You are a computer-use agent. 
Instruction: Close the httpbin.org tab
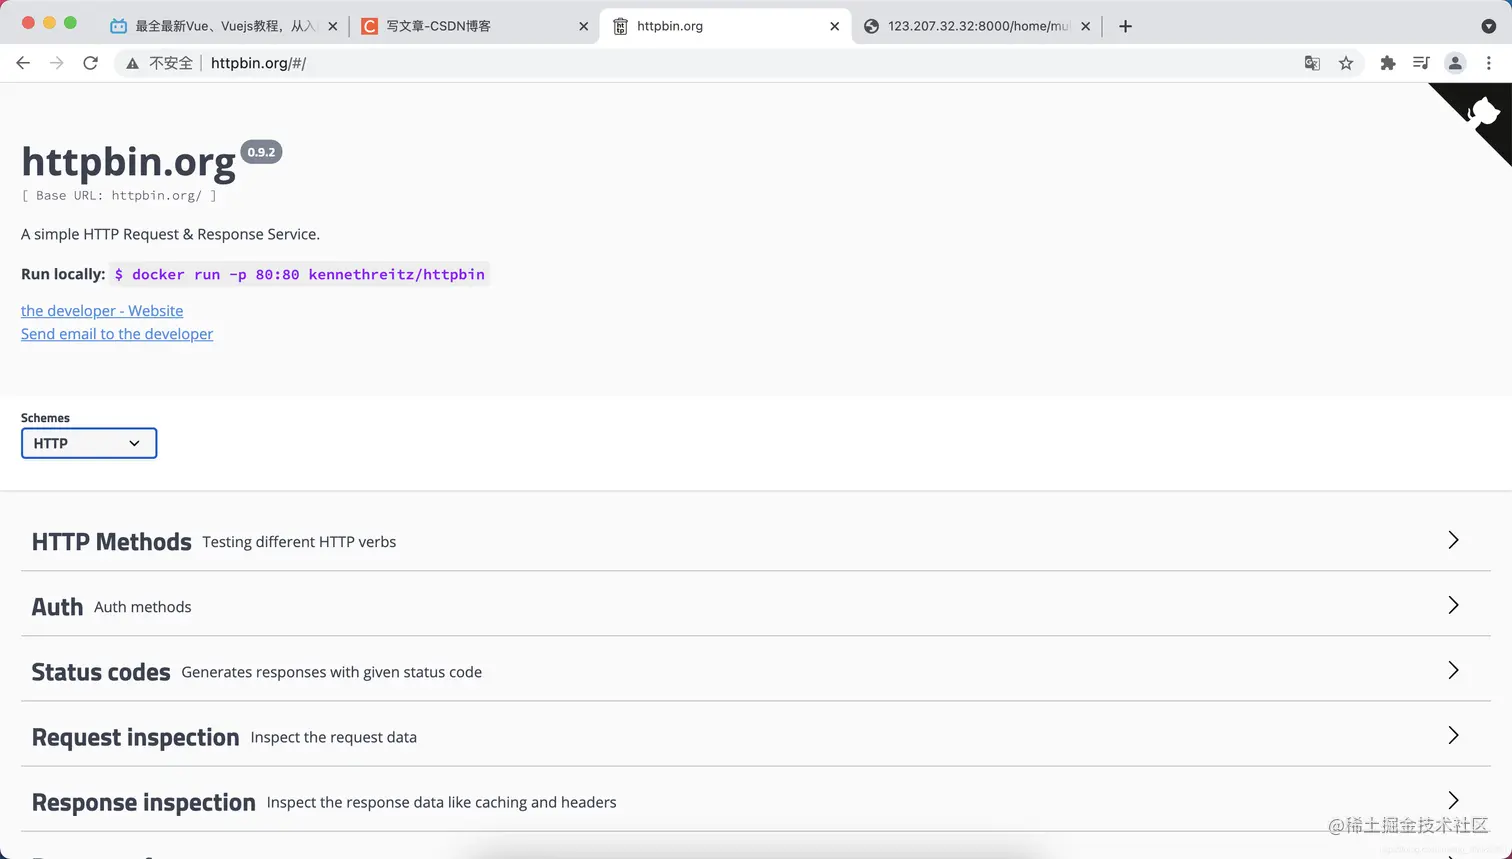[x=835, y=27]
